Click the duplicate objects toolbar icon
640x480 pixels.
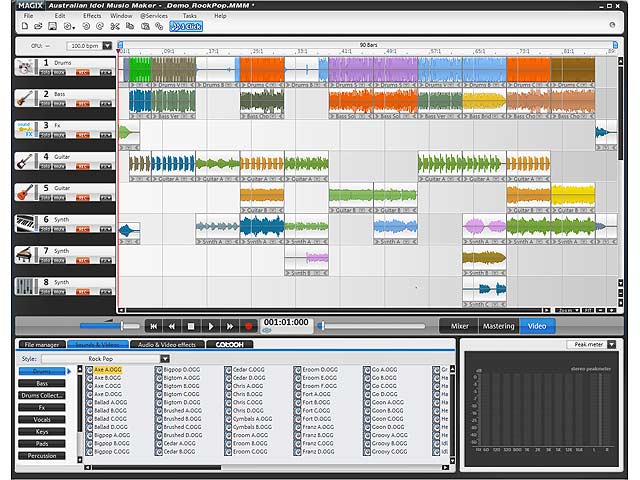159,26
